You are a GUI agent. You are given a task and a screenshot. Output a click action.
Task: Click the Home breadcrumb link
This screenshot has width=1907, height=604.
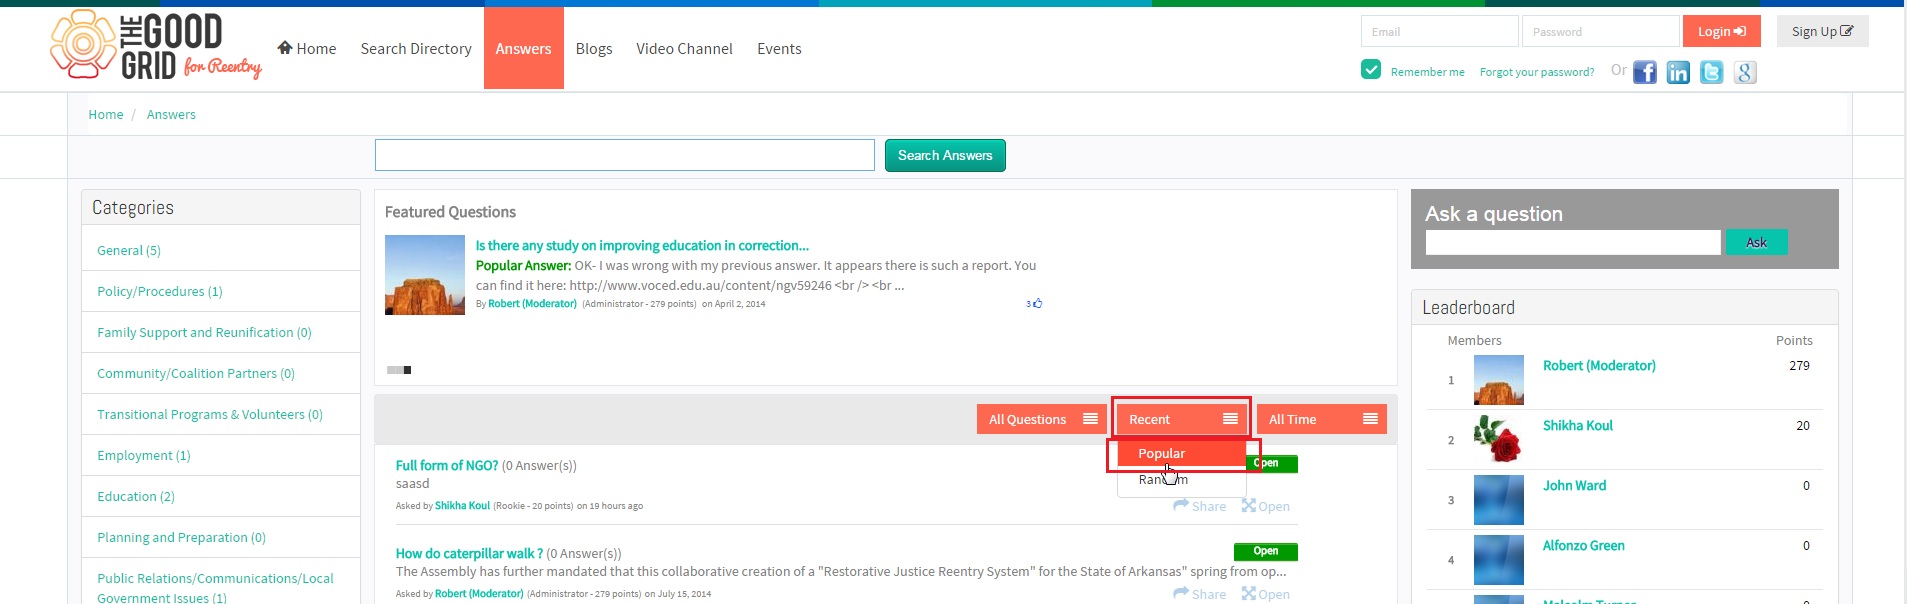[106, 114]
